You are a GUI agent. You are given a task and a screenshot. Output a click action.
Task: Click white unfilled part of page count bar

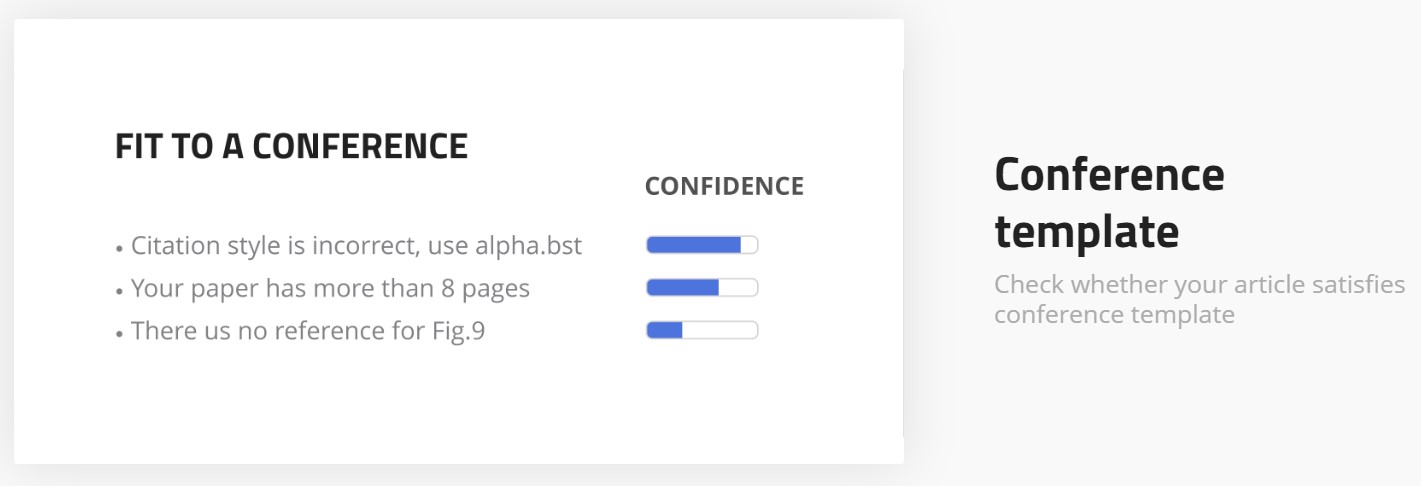pos(738,288)
